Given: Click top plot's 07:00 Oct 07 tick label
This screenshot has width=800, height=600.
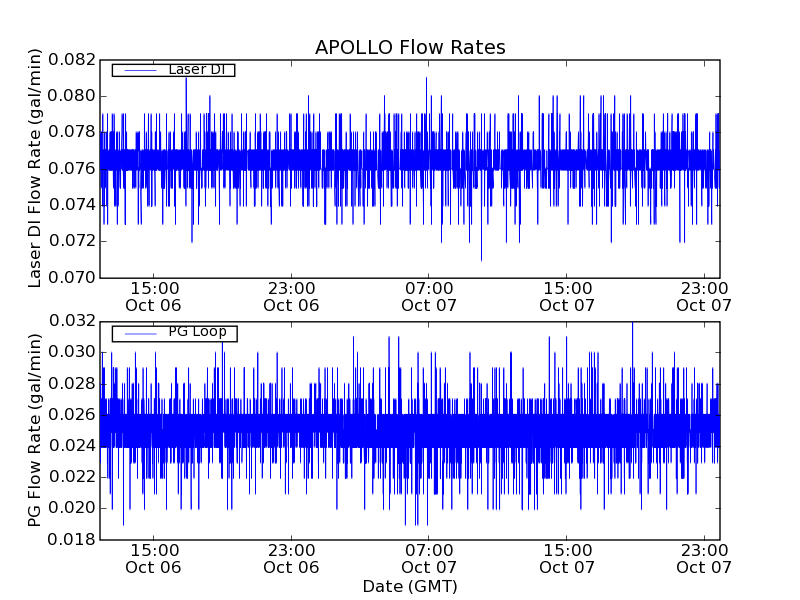Looking at the screenshot, I should 429,296.
